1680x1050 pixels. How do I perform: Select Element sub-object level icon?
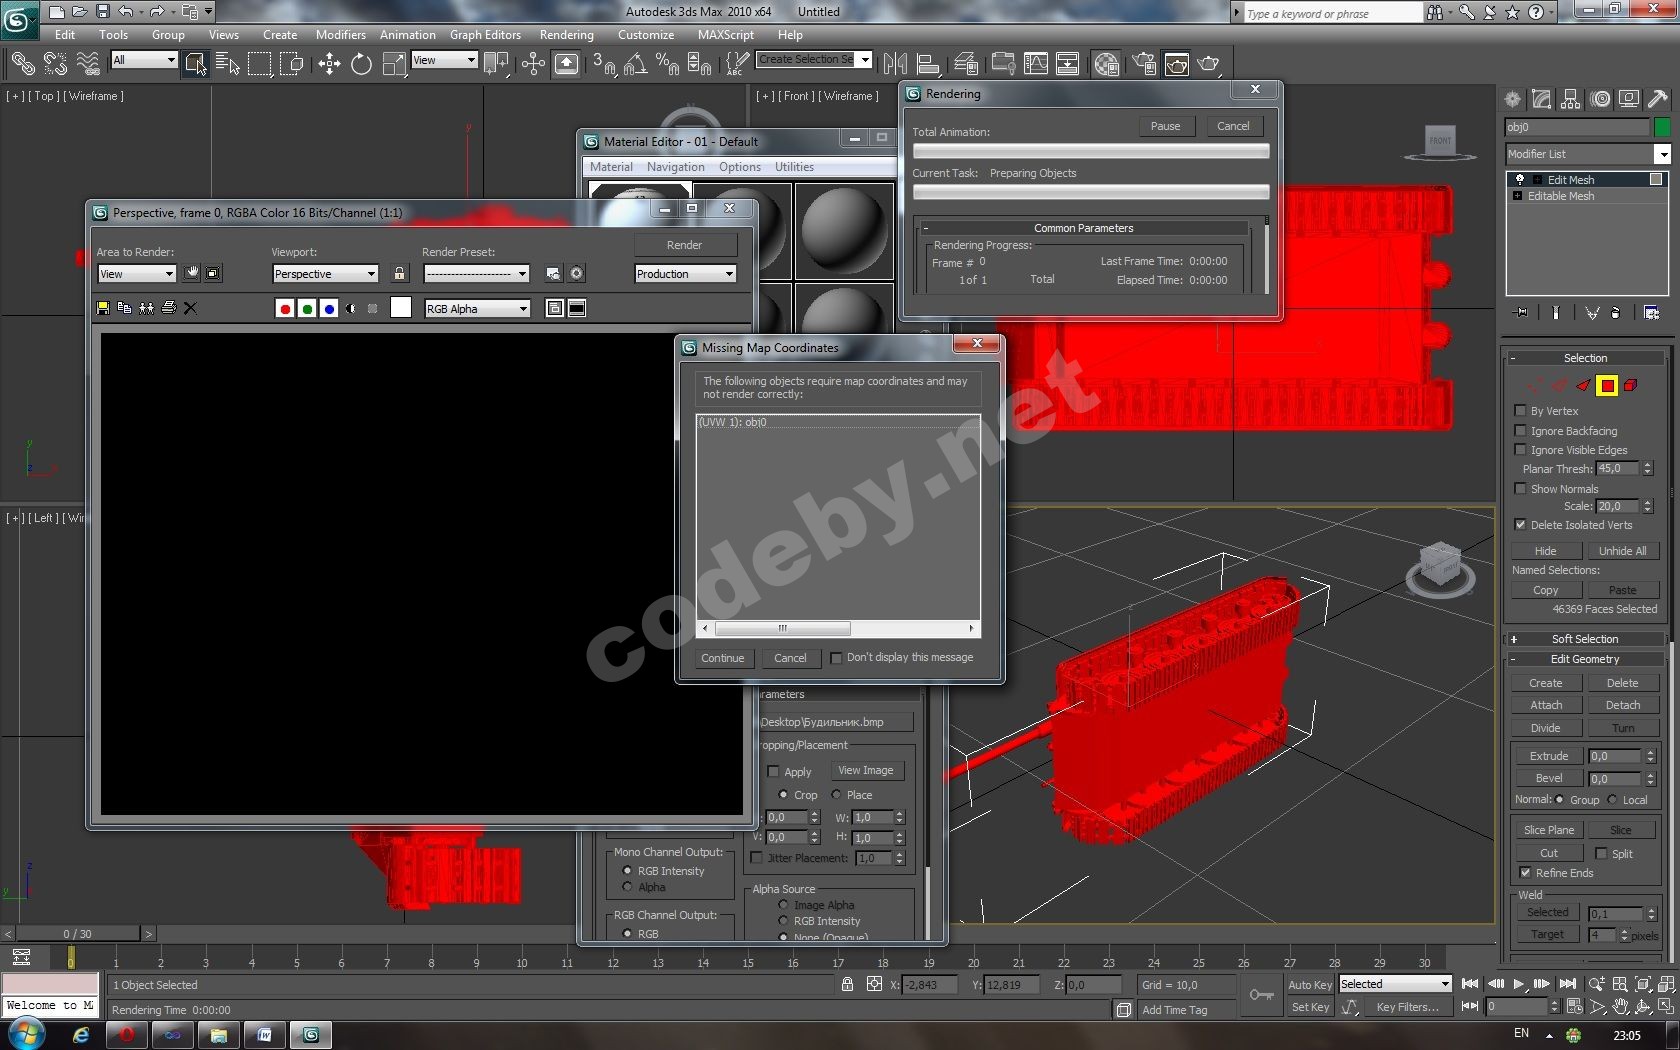pos(1630,385)
